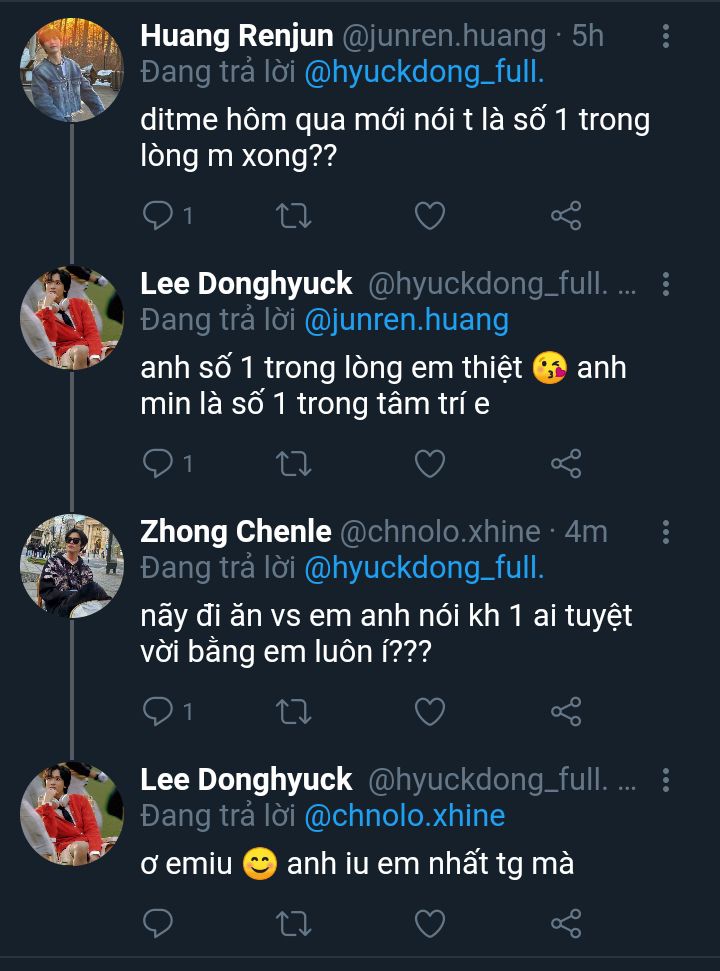
Task: Retweet Lee Donghyuck's reply to junren.huang
Action: 294,463
